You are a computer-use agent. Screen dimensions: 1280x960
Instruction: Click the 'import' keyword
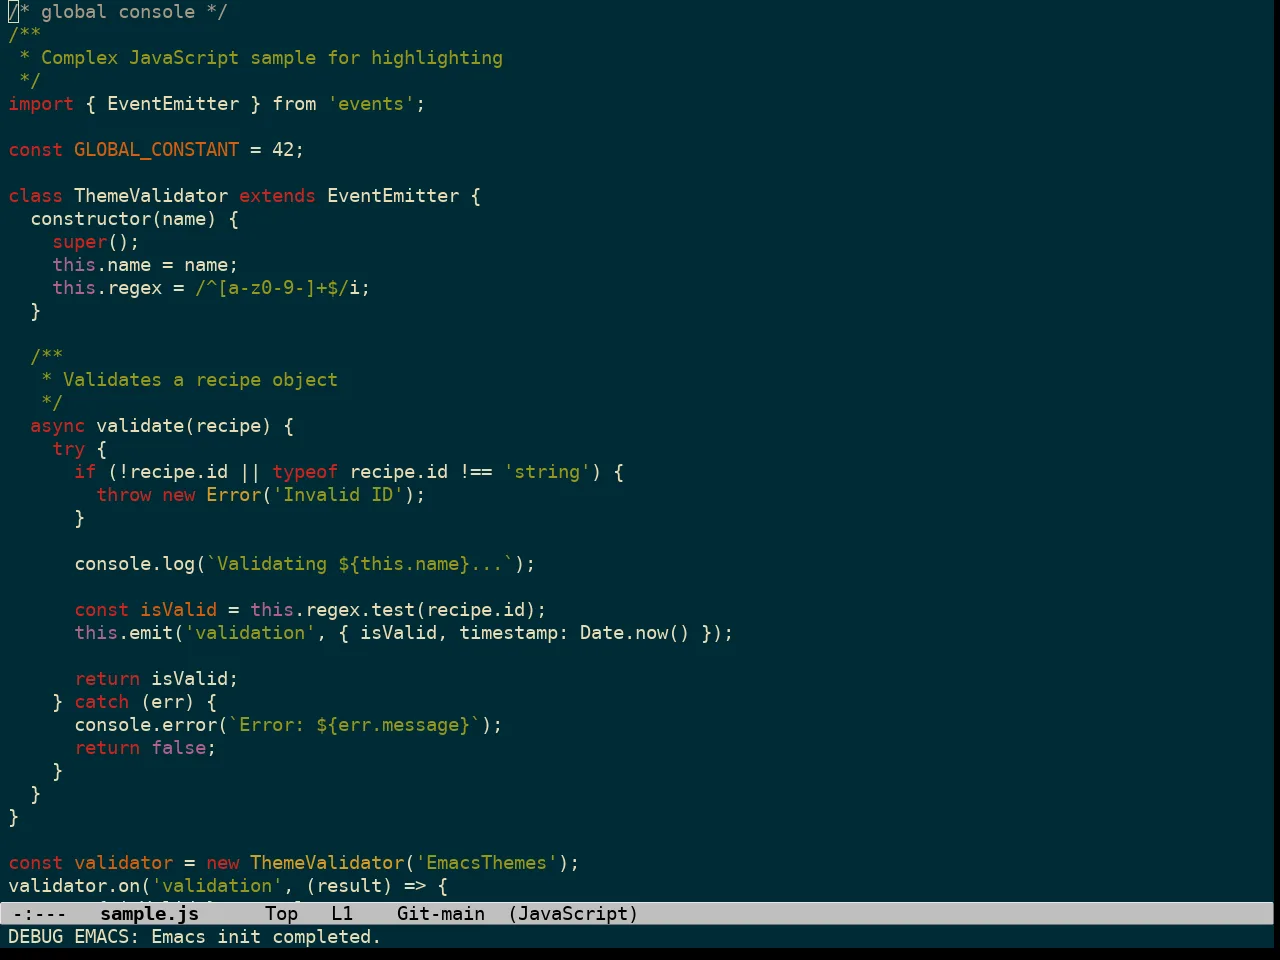coord(41,104)
